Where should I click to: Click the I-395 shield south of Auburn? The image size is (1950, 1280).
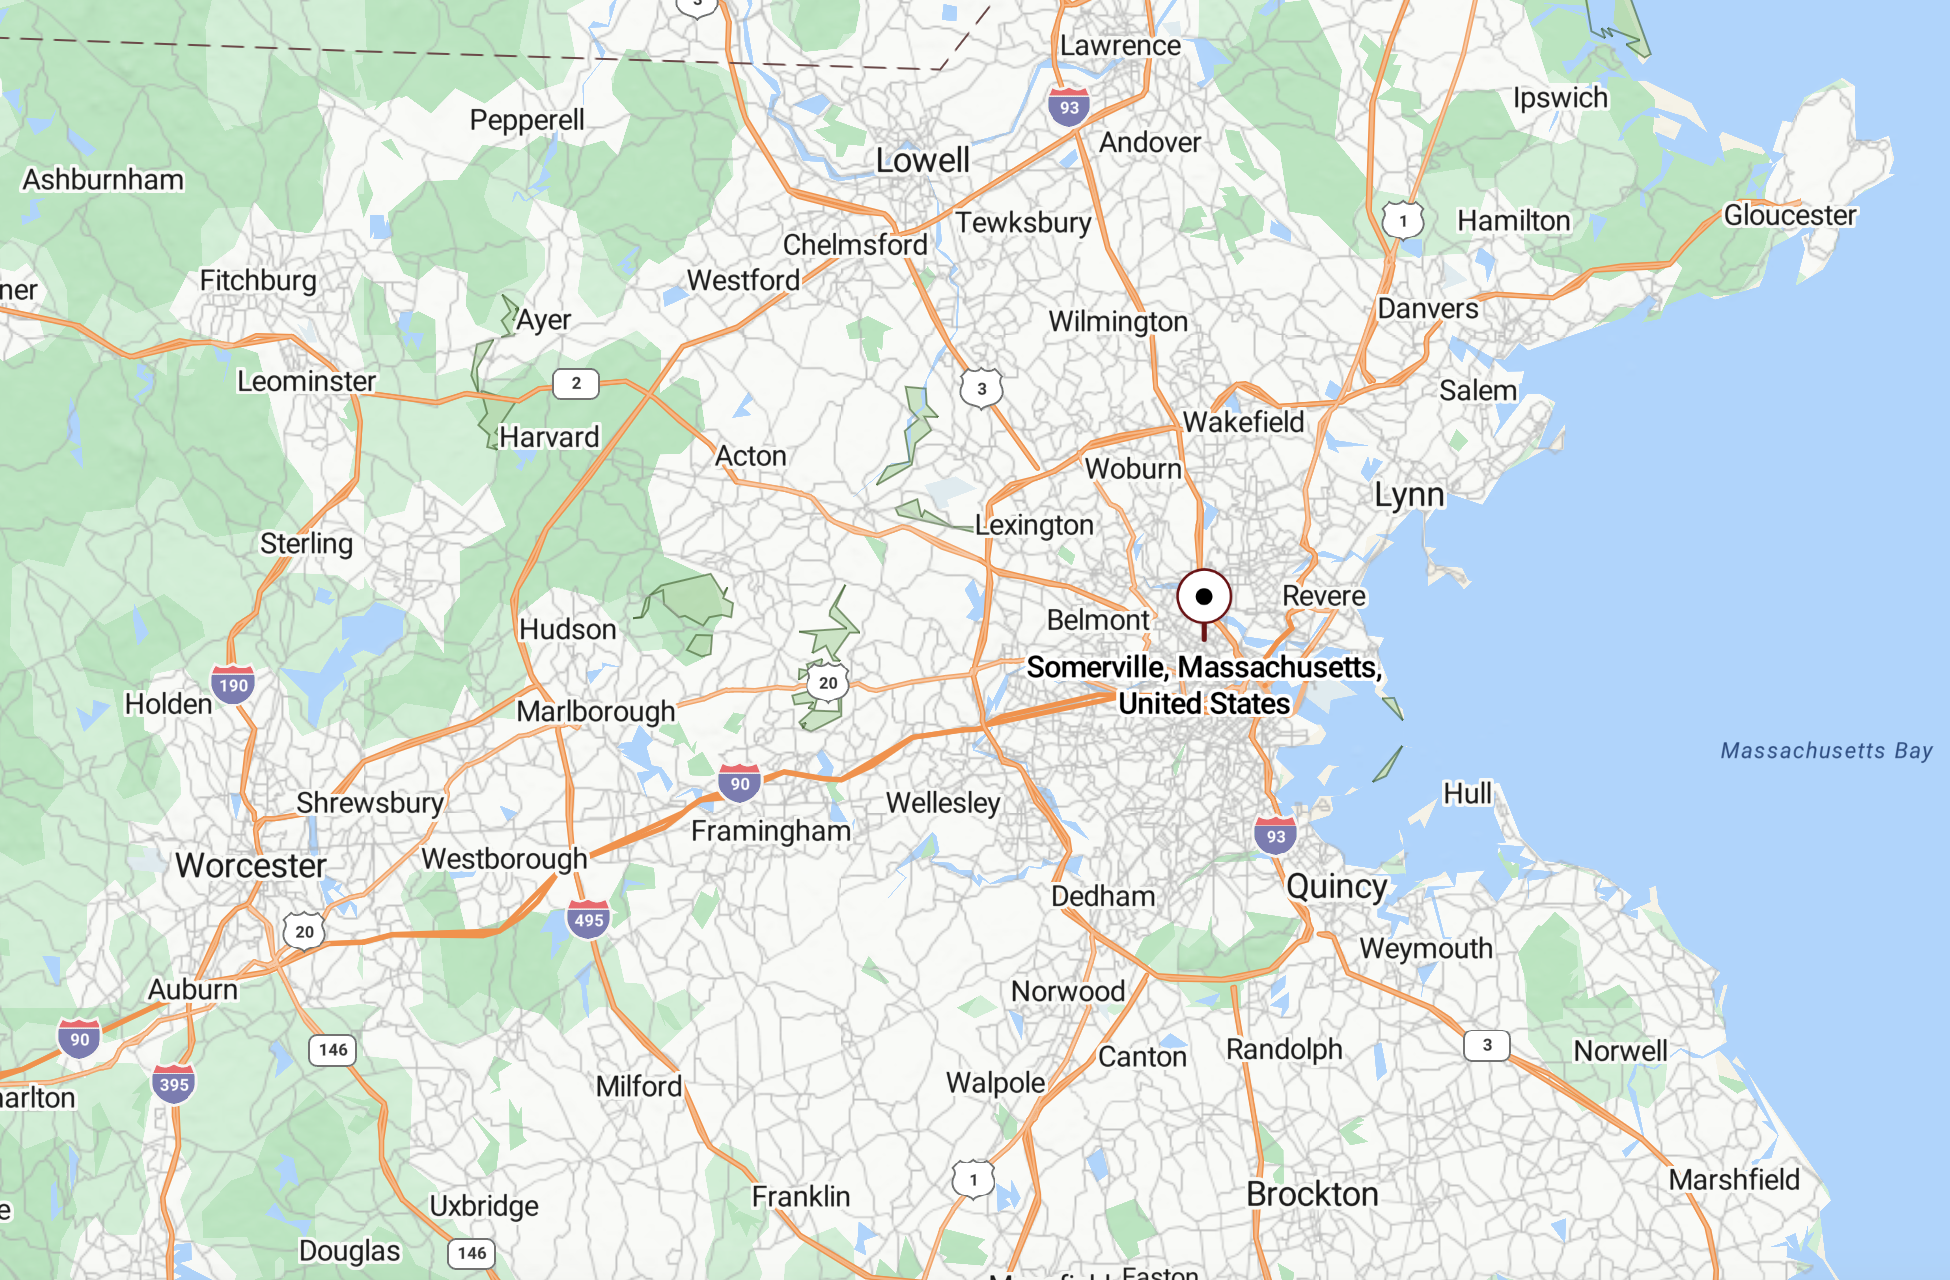coord(174,1084)
